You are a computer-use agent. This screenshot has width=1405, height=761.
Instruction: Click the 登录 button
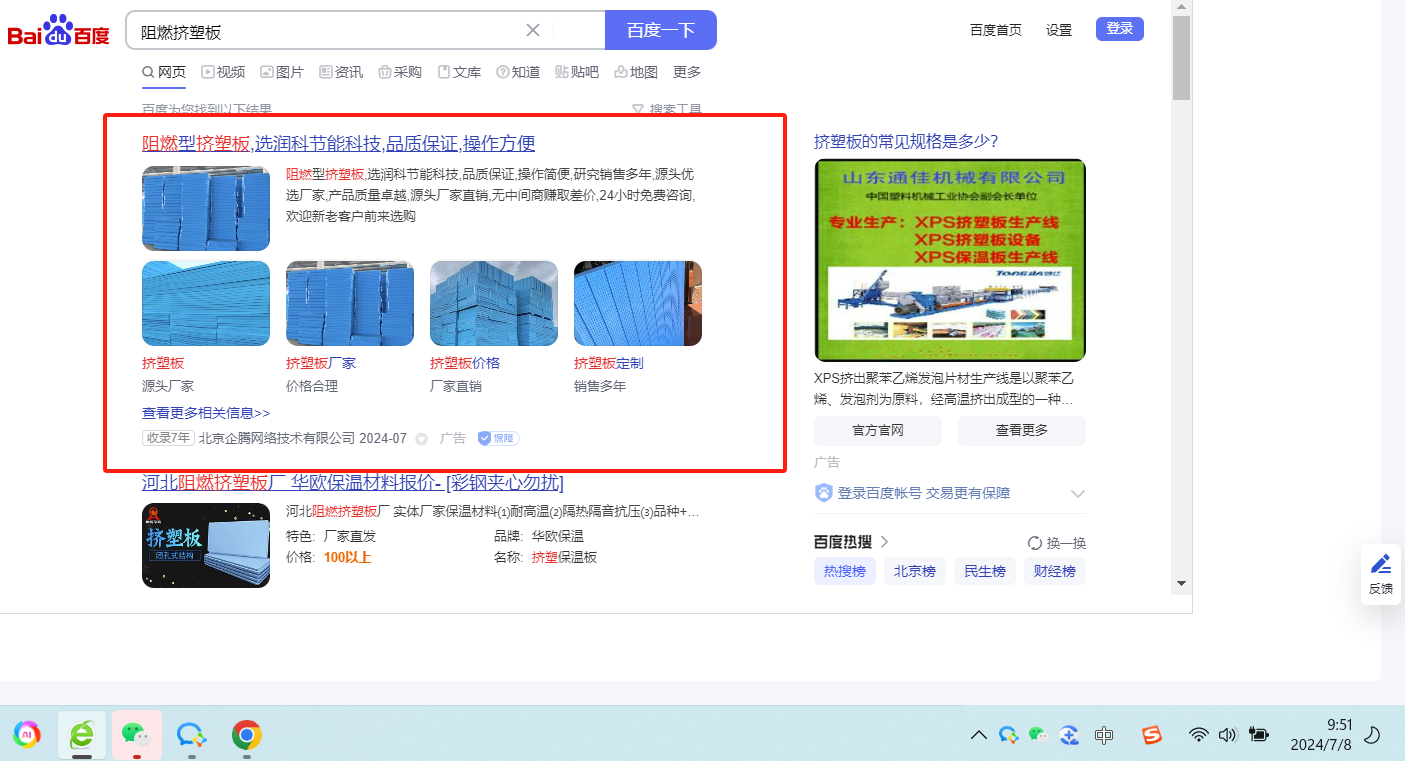tap(1120, 29)
